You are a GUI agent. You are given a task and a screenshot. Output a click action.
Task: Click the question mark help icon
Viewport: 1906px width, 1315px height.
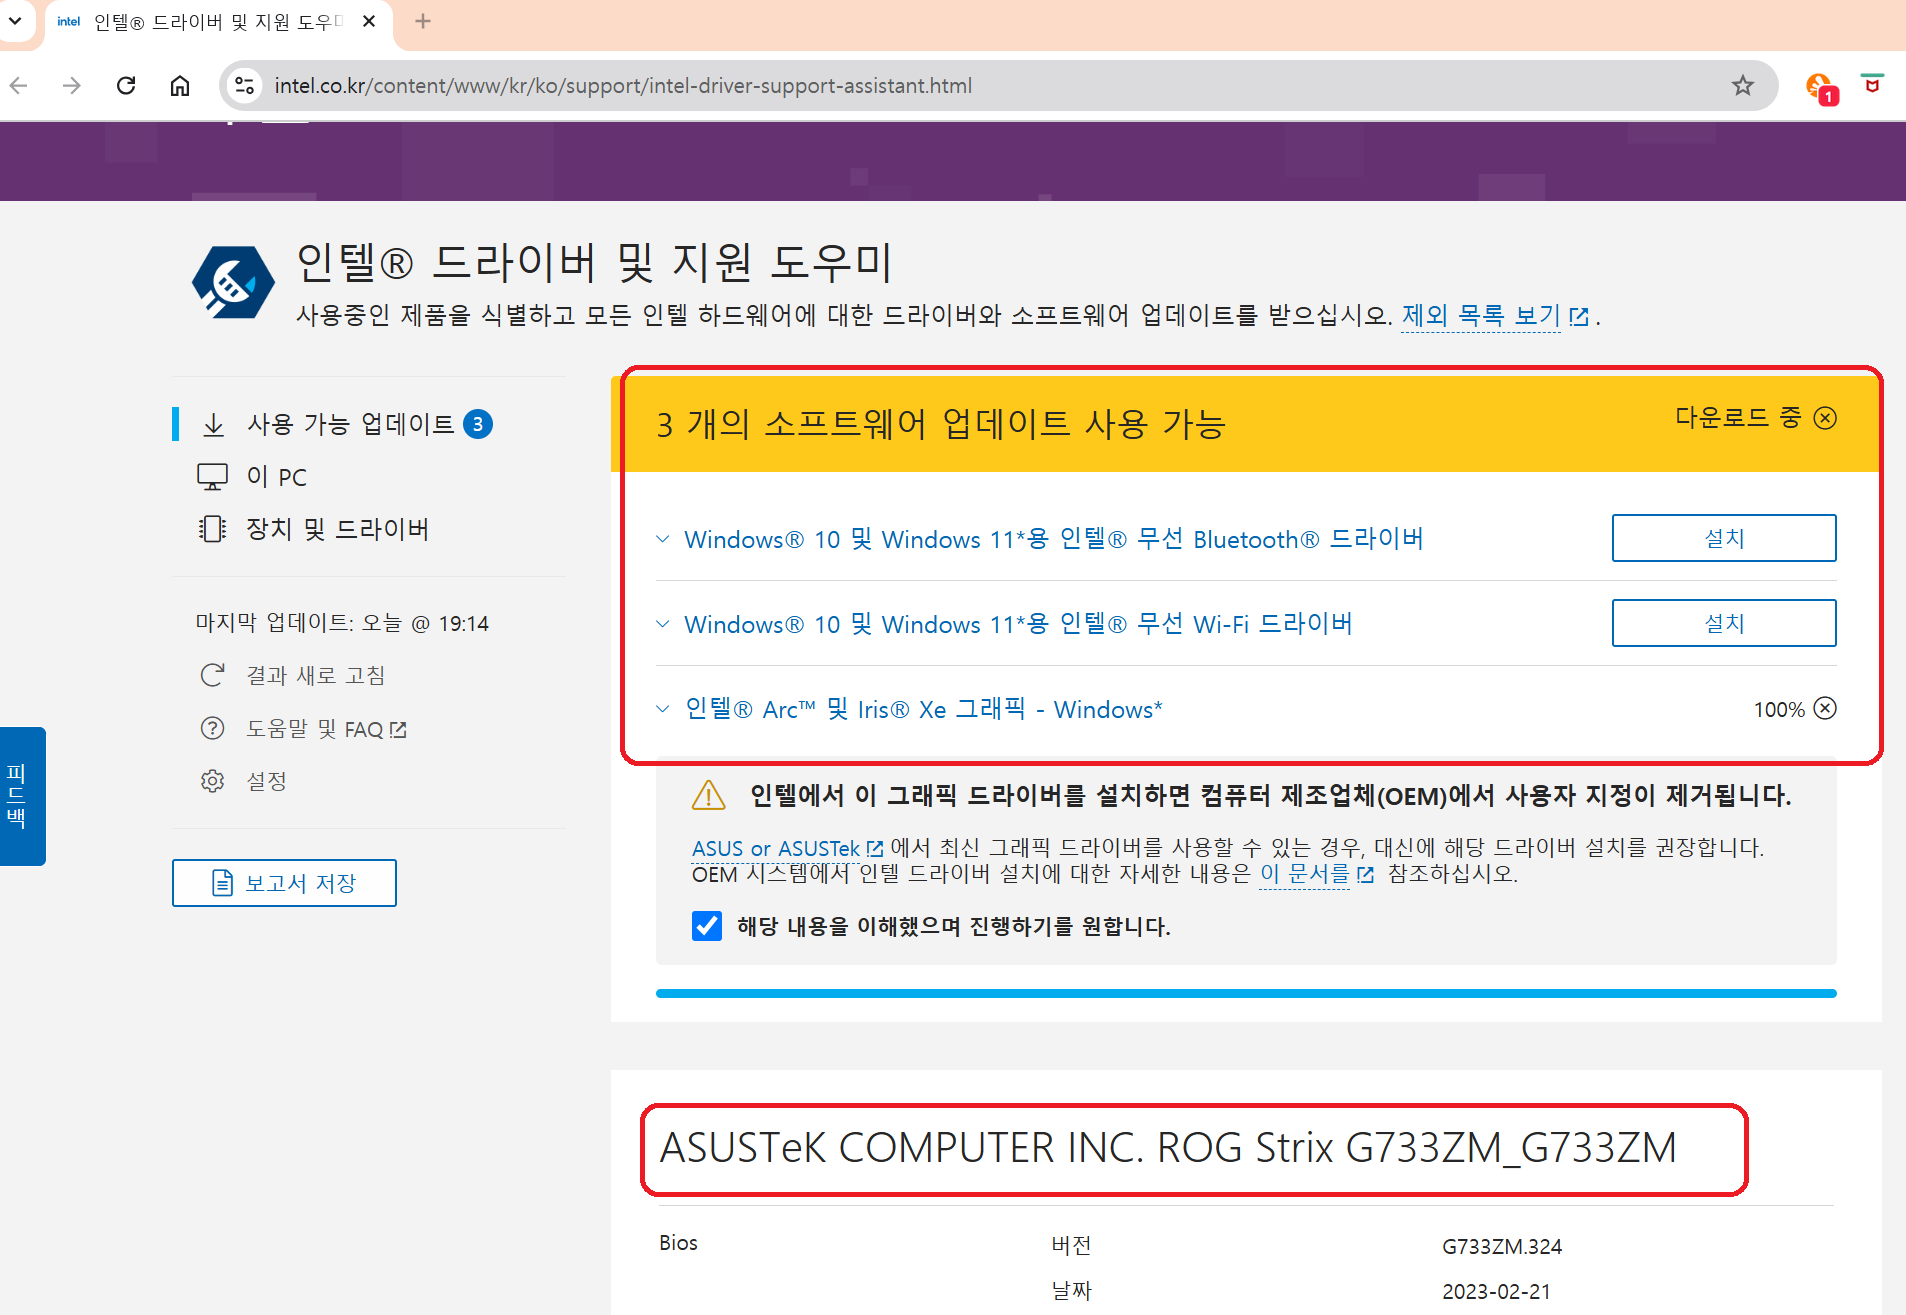click(212, 728)
